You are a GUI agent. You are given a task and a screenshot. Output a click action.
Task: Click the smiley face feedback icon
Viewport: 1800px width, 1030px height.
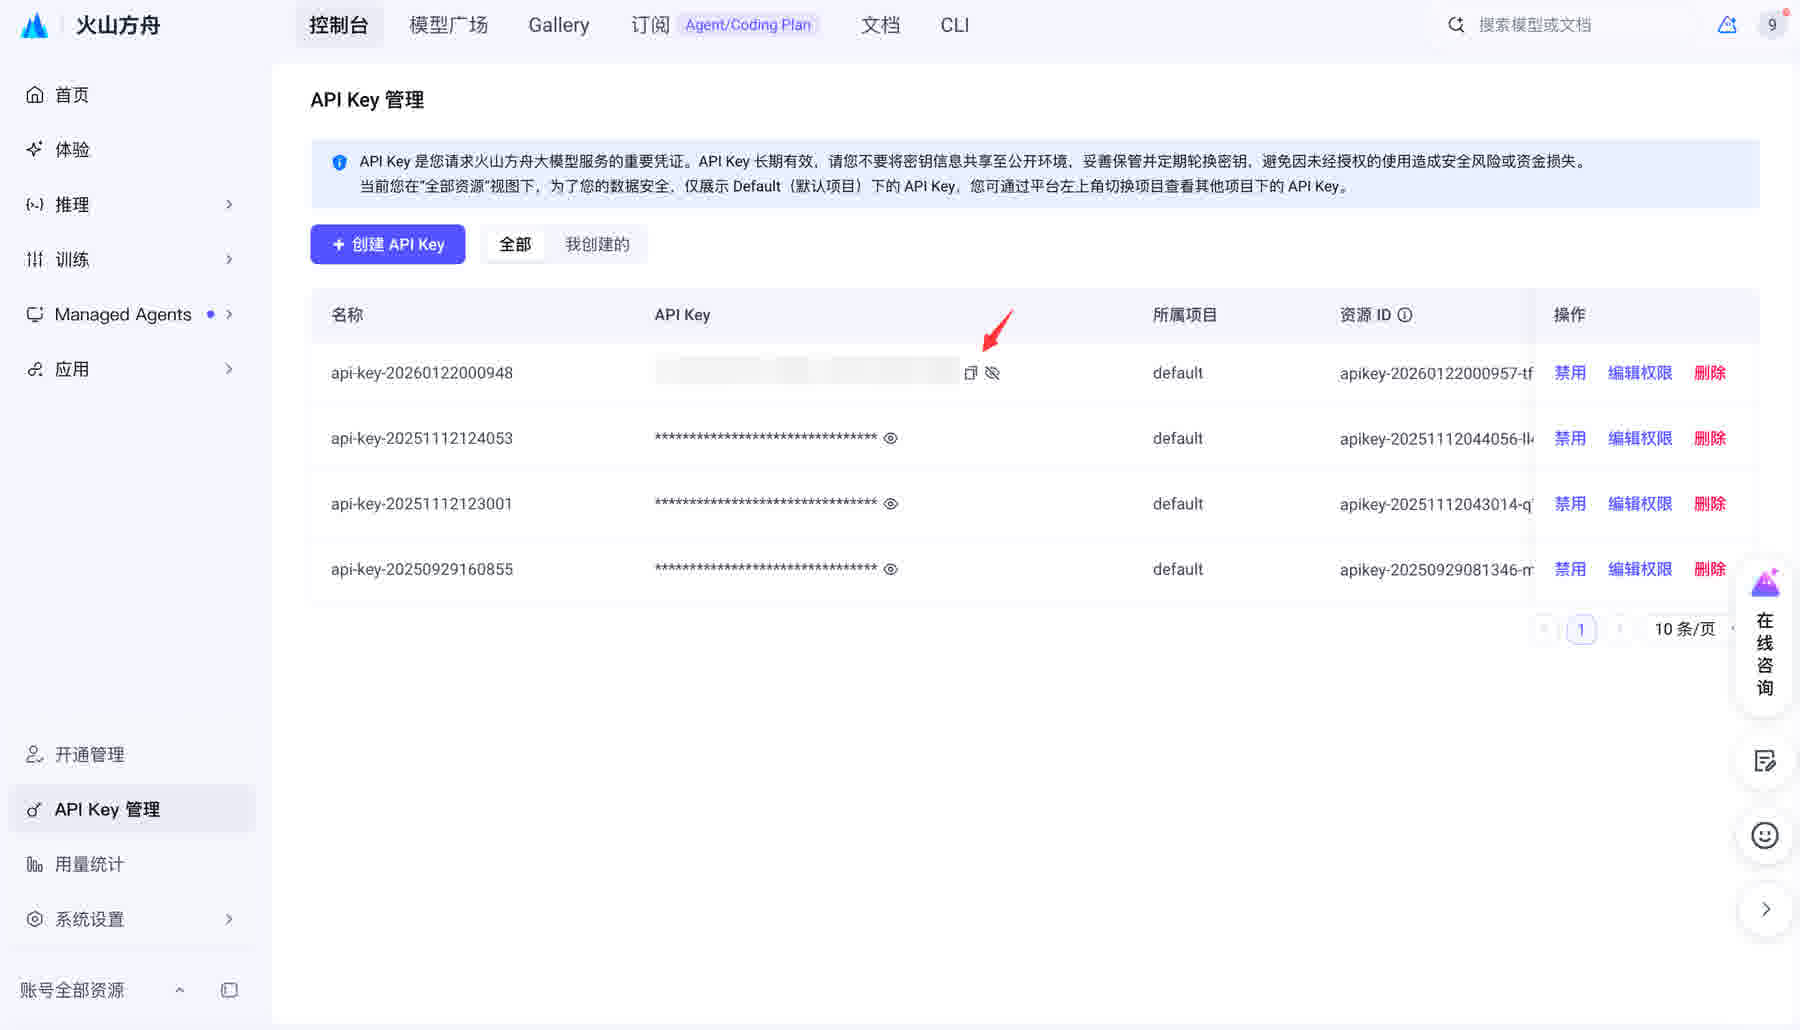1765,835
